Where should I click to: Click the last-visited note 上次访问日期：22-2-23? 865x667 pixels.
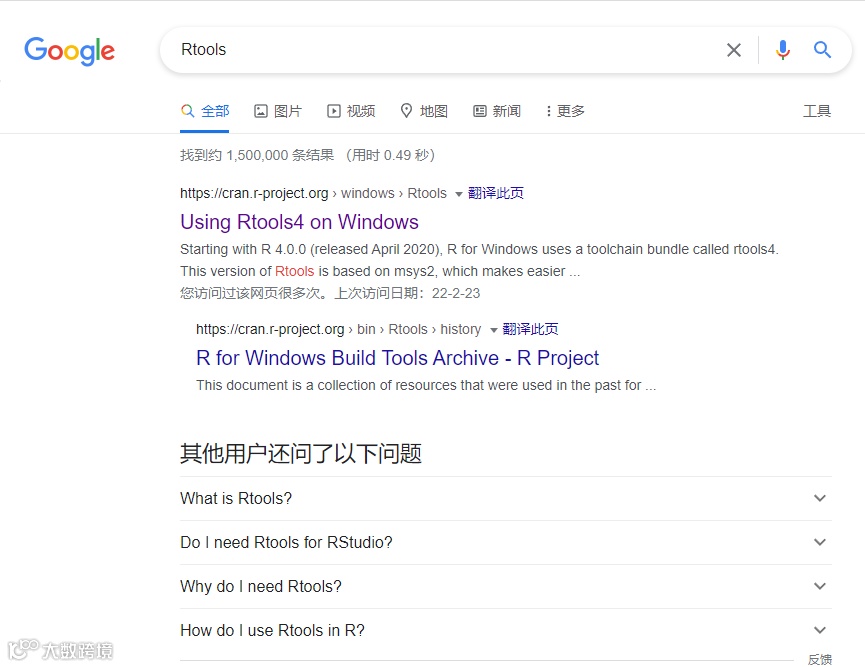(407, 293)
